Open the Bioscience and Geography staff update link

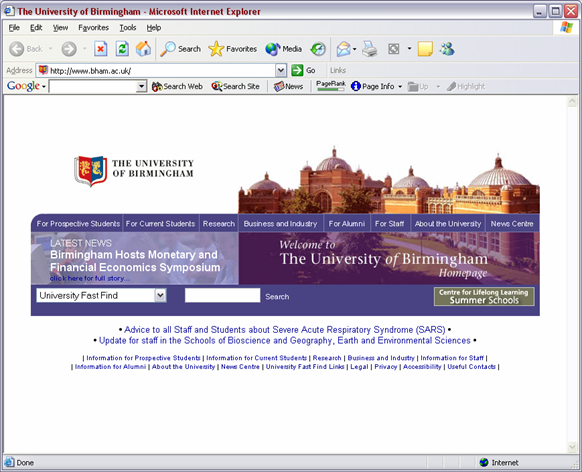(x=285, y=340)
